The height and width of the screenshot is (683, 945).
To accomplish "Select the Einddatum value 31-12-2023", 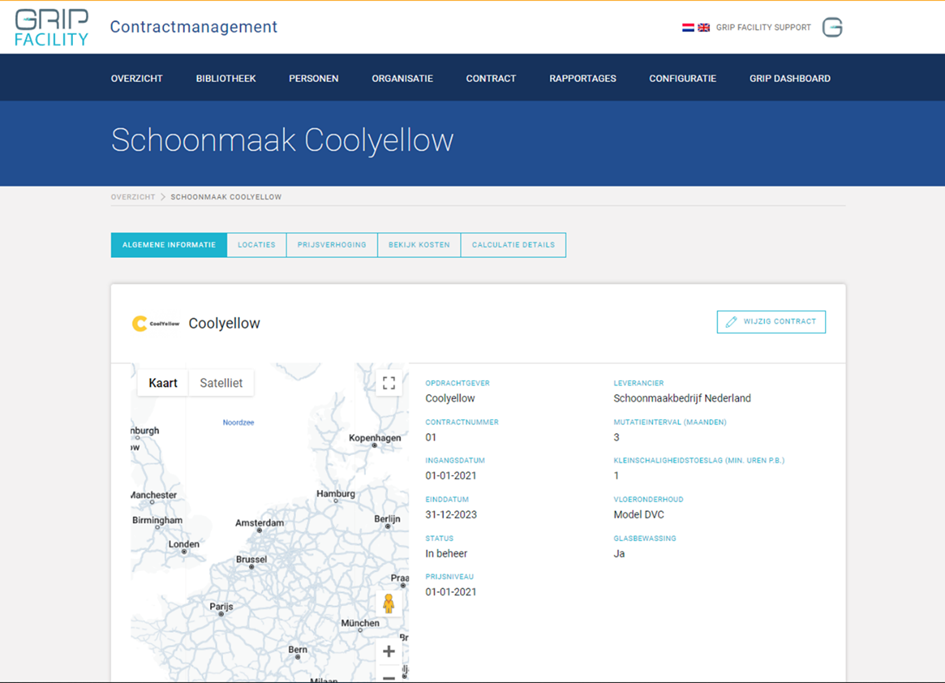I will click(451, 515).
